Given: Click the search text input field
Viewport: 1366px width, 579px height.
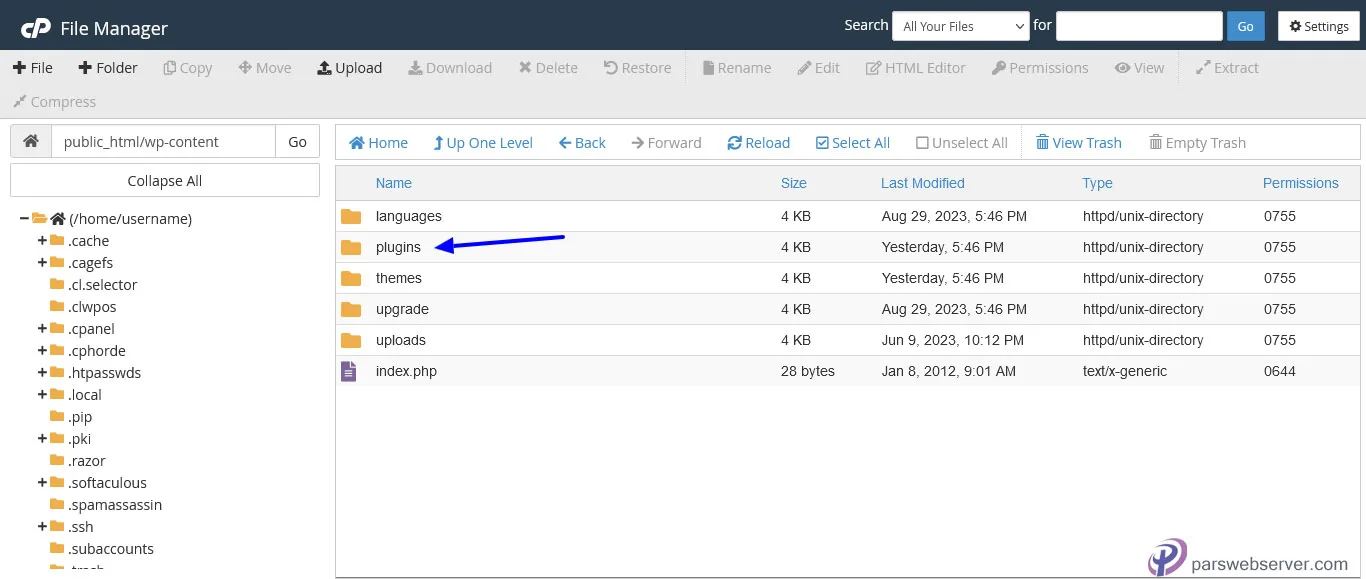Looking at the screenshot, I should (x=1138, y=26).
